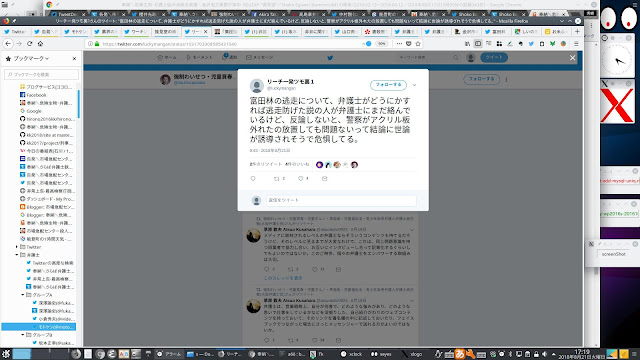Switch to the ワーキン tab

pyautogui.click(x=136, y=31)
